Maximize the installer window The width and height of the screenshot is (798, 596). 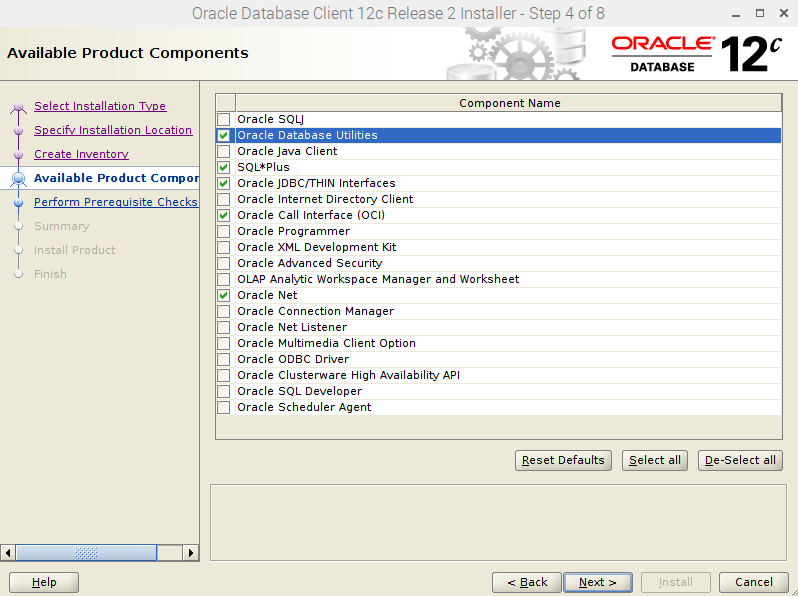click(760, 14)
